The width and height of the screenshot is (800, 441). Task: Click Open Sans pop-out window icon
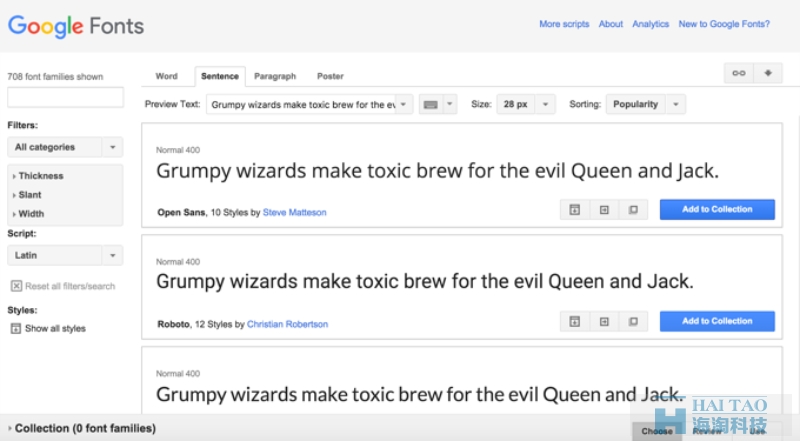tap(633, 210)
